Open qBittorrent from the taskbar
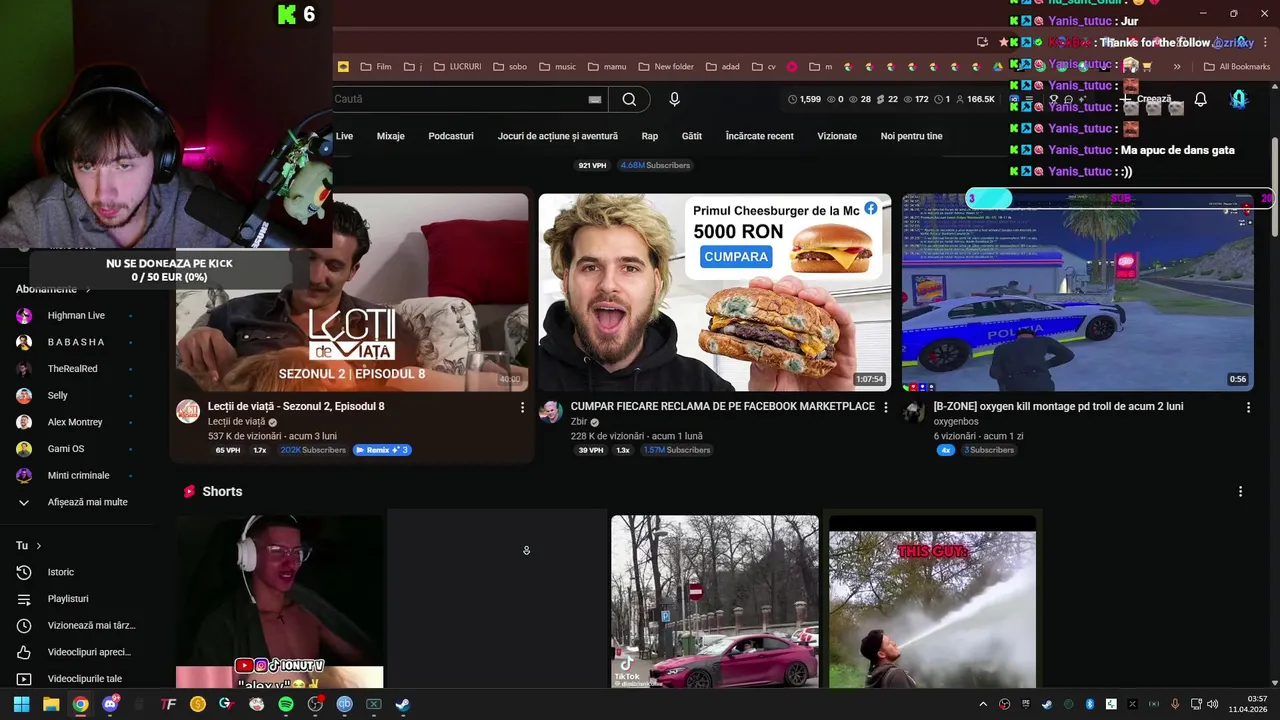 [x=344, y=704]
